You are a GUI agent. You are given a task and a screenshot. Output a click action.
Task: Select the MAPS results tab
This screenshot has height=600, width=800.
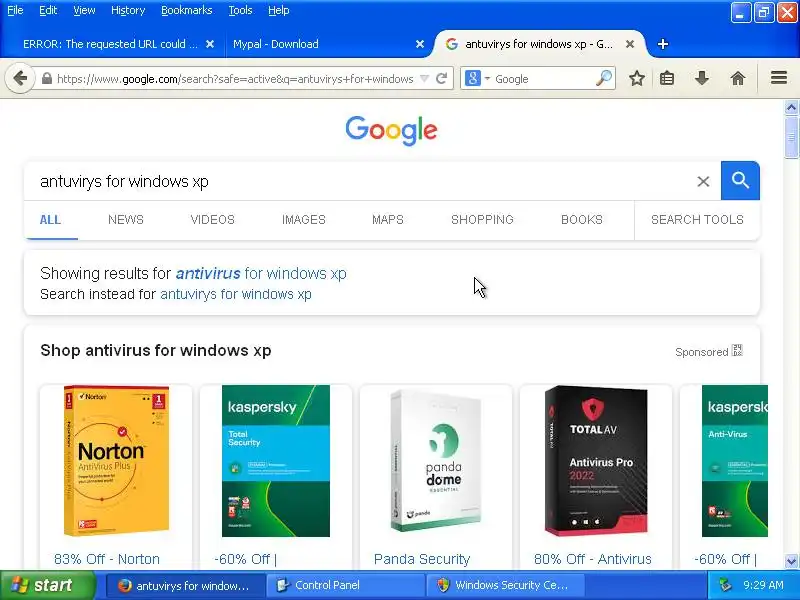387,220
